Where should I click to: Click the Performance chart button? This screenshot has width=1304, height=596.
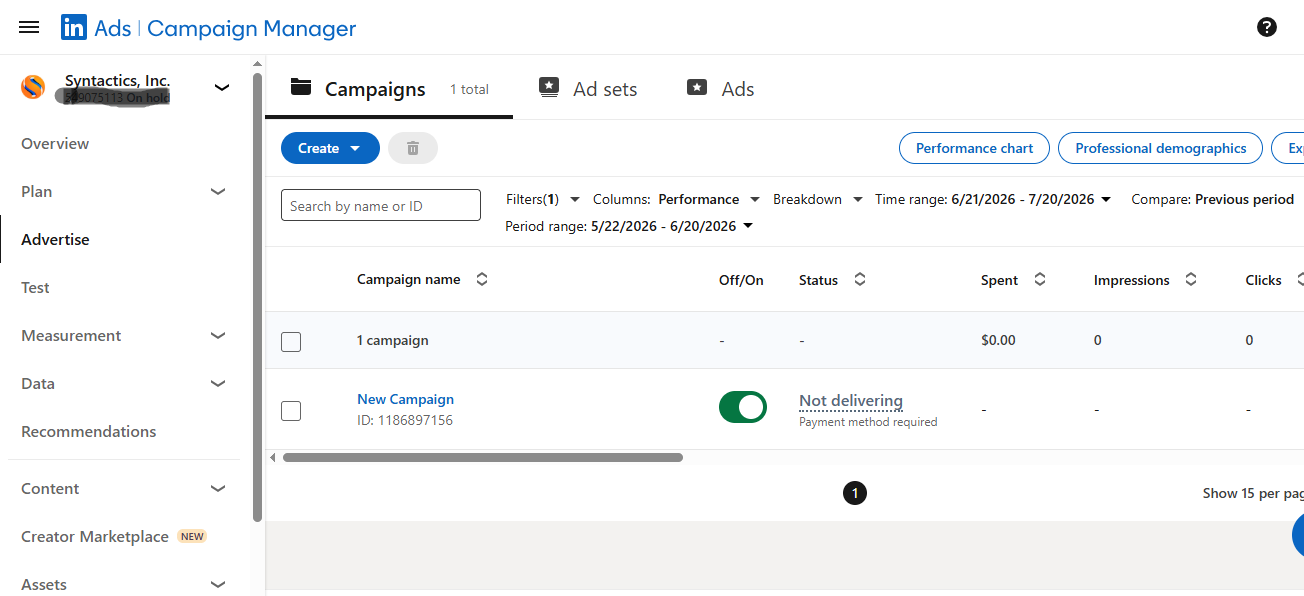[x=974, y=148]
